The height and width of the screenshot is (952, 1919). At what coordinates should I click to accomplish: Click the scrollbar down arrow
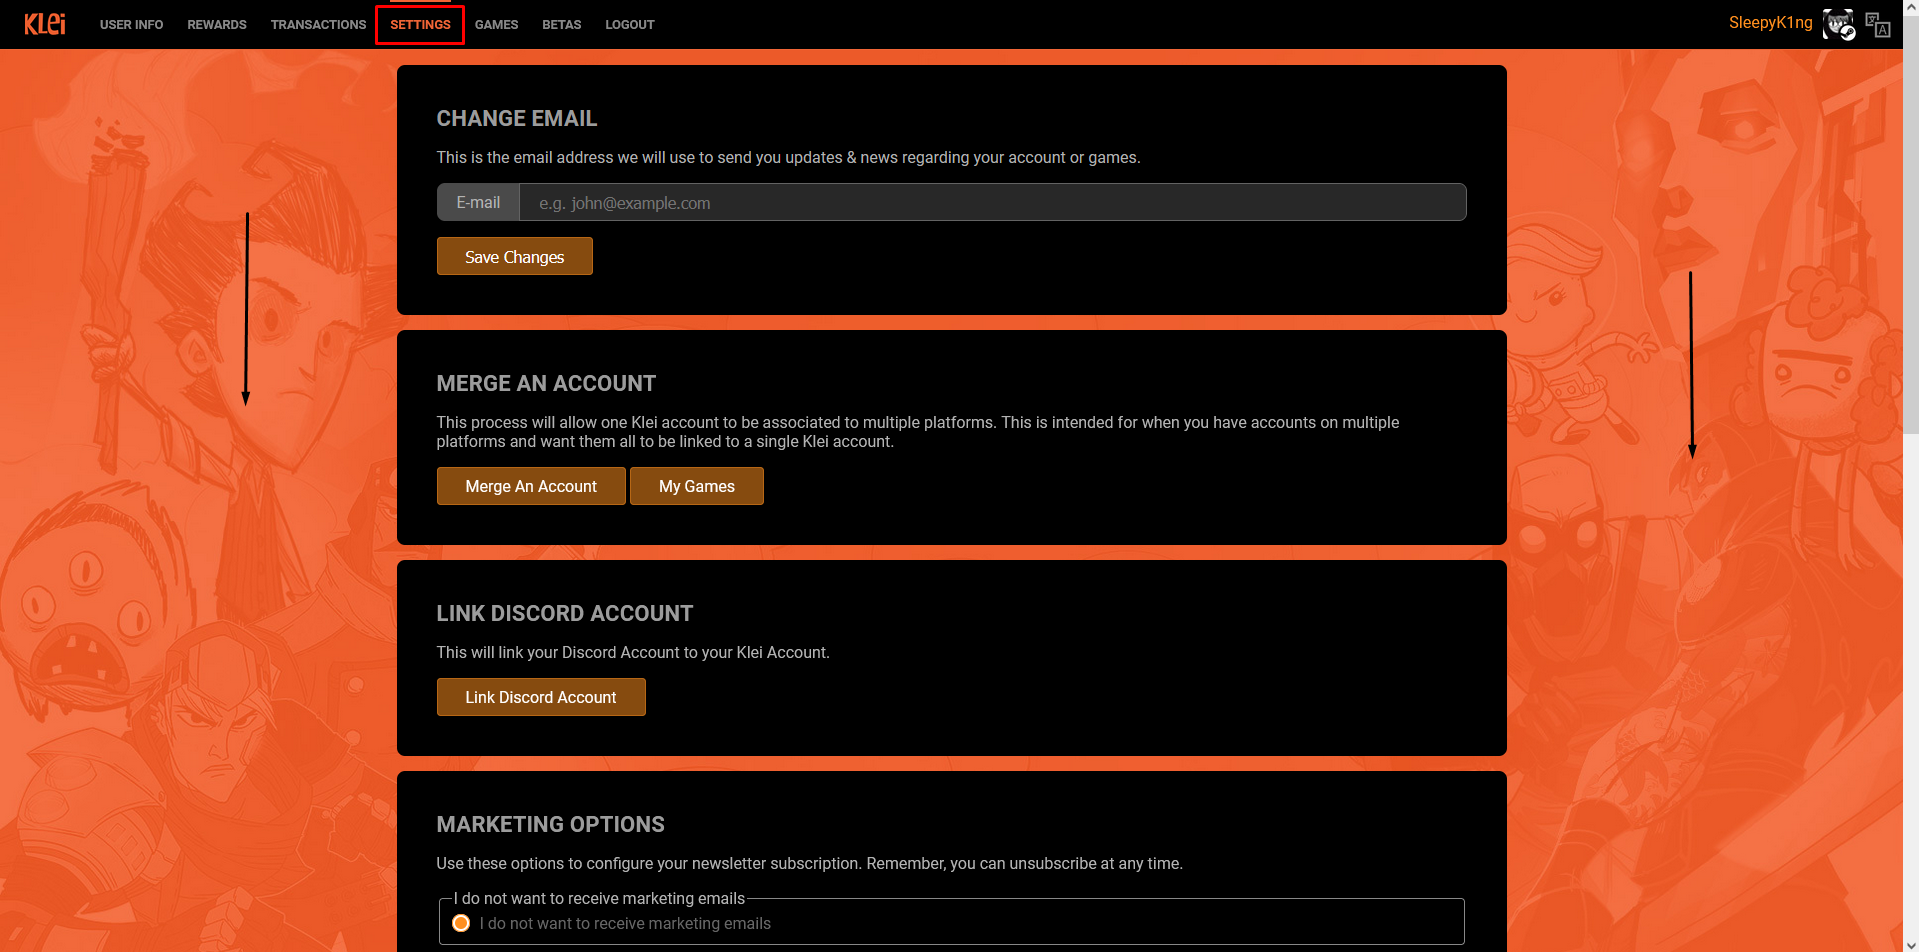point(1911,944)
